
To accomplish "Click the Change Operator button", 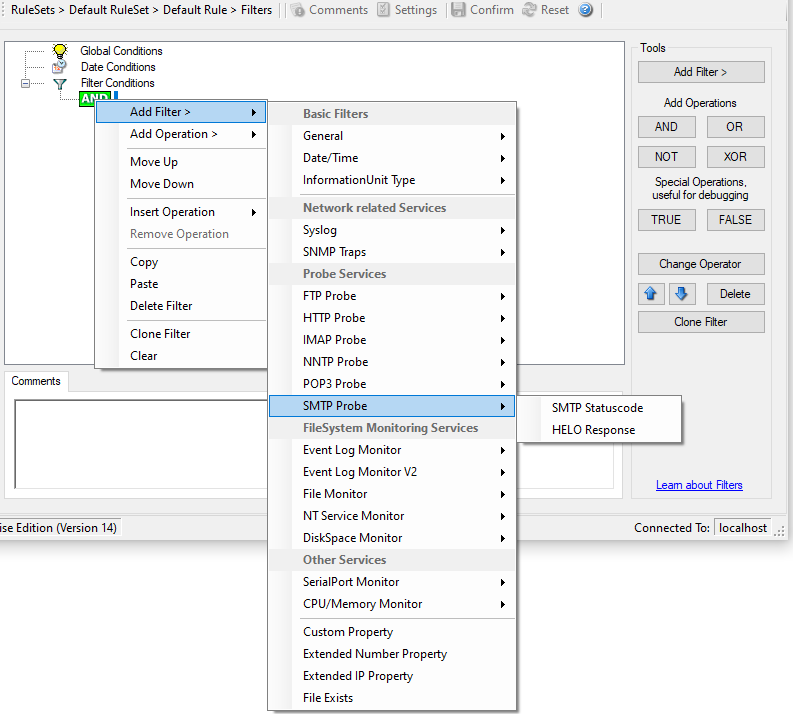I will 700,264.
